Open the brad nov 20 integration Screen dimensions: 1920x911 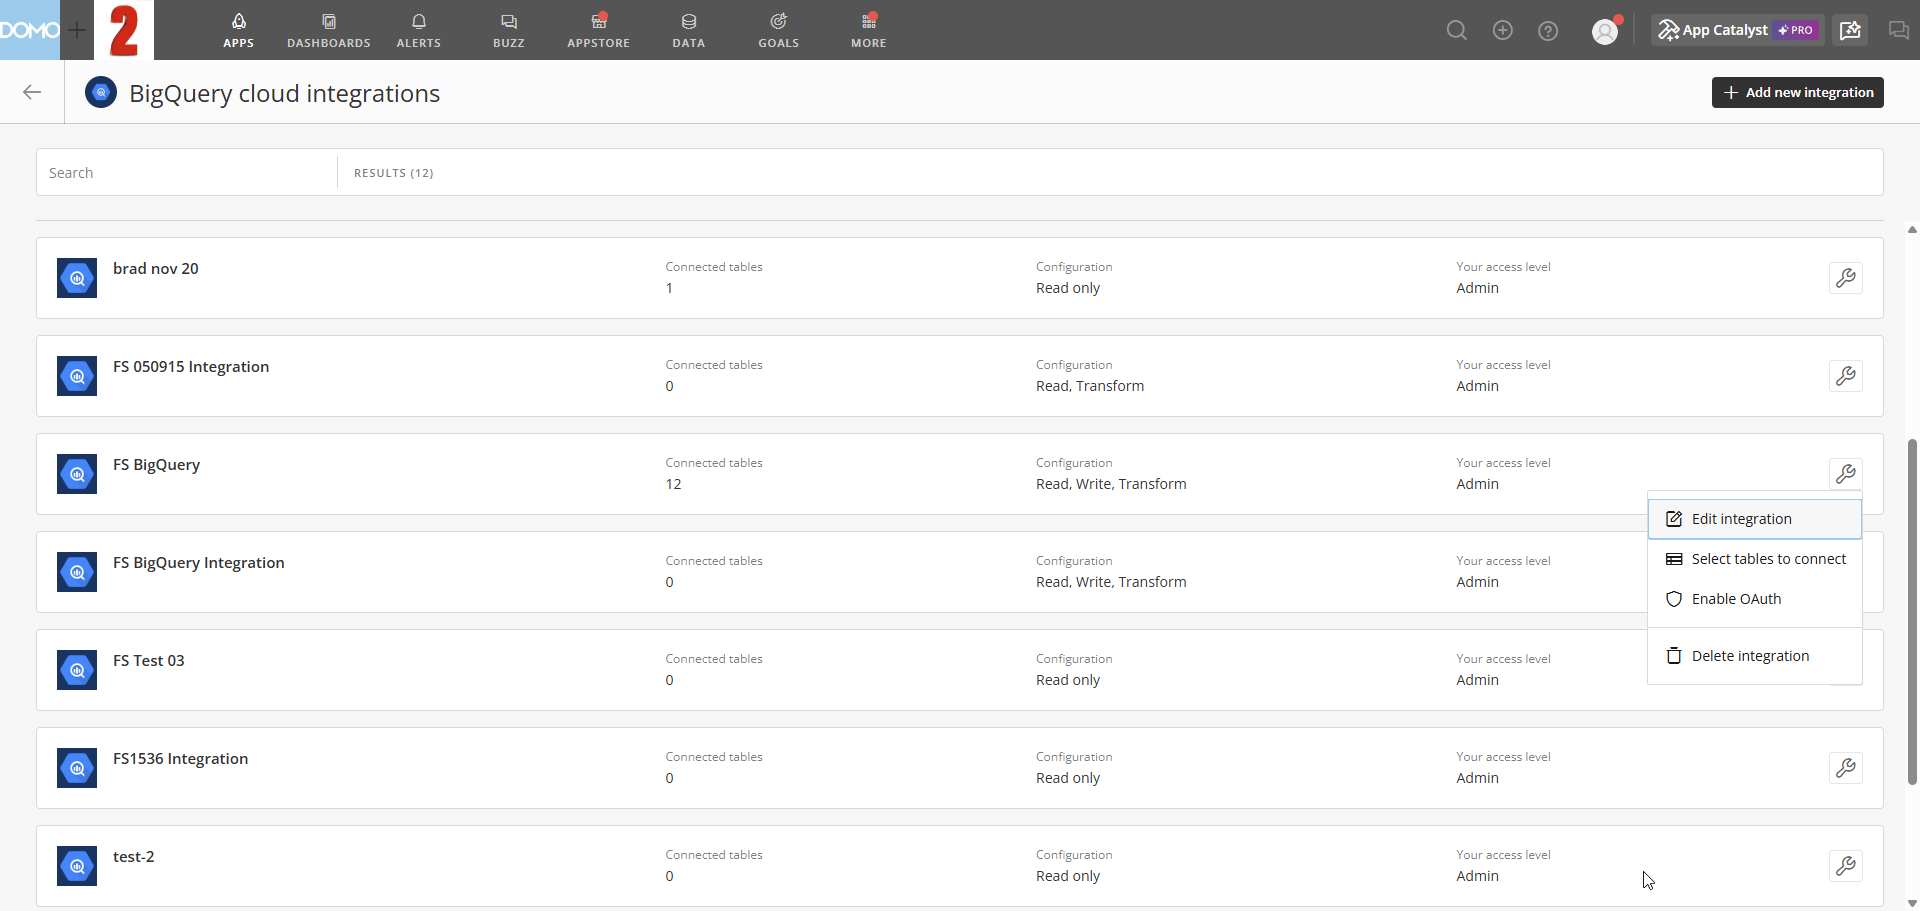(155, 268)
